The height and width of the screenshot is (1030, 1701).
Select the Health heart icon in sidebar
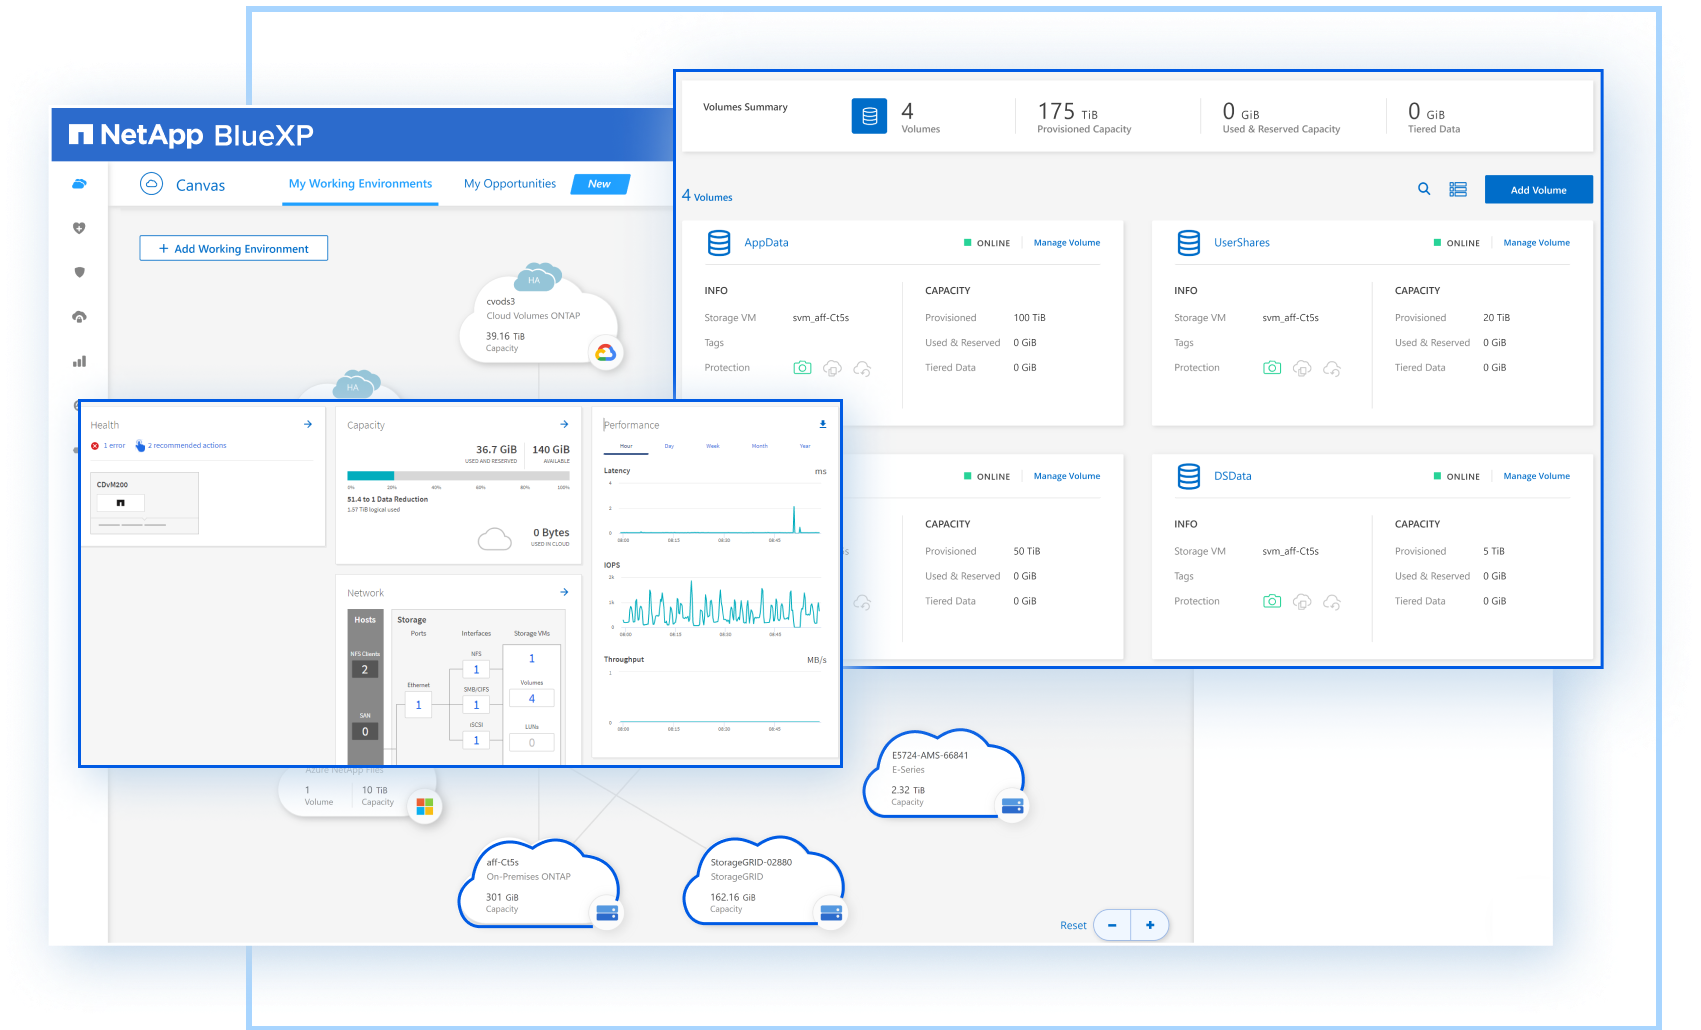tap(79, 228)
